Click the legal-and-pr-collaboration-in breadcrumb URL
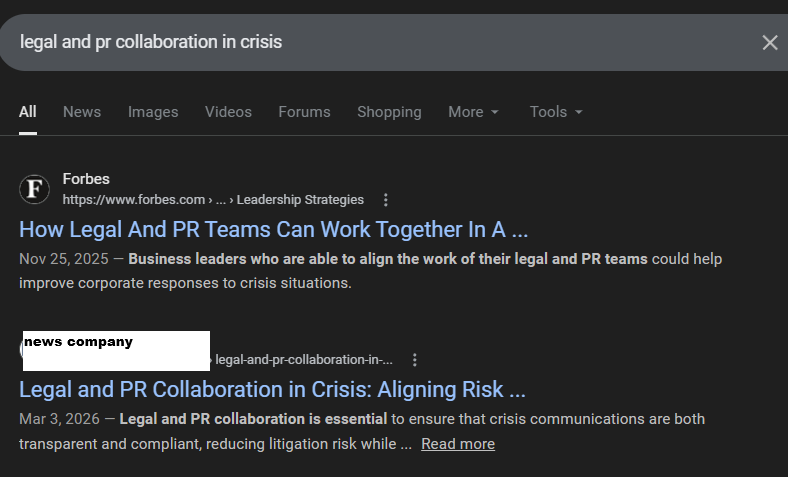This screenshot has height=477, width=788. [x=303, y=360]
